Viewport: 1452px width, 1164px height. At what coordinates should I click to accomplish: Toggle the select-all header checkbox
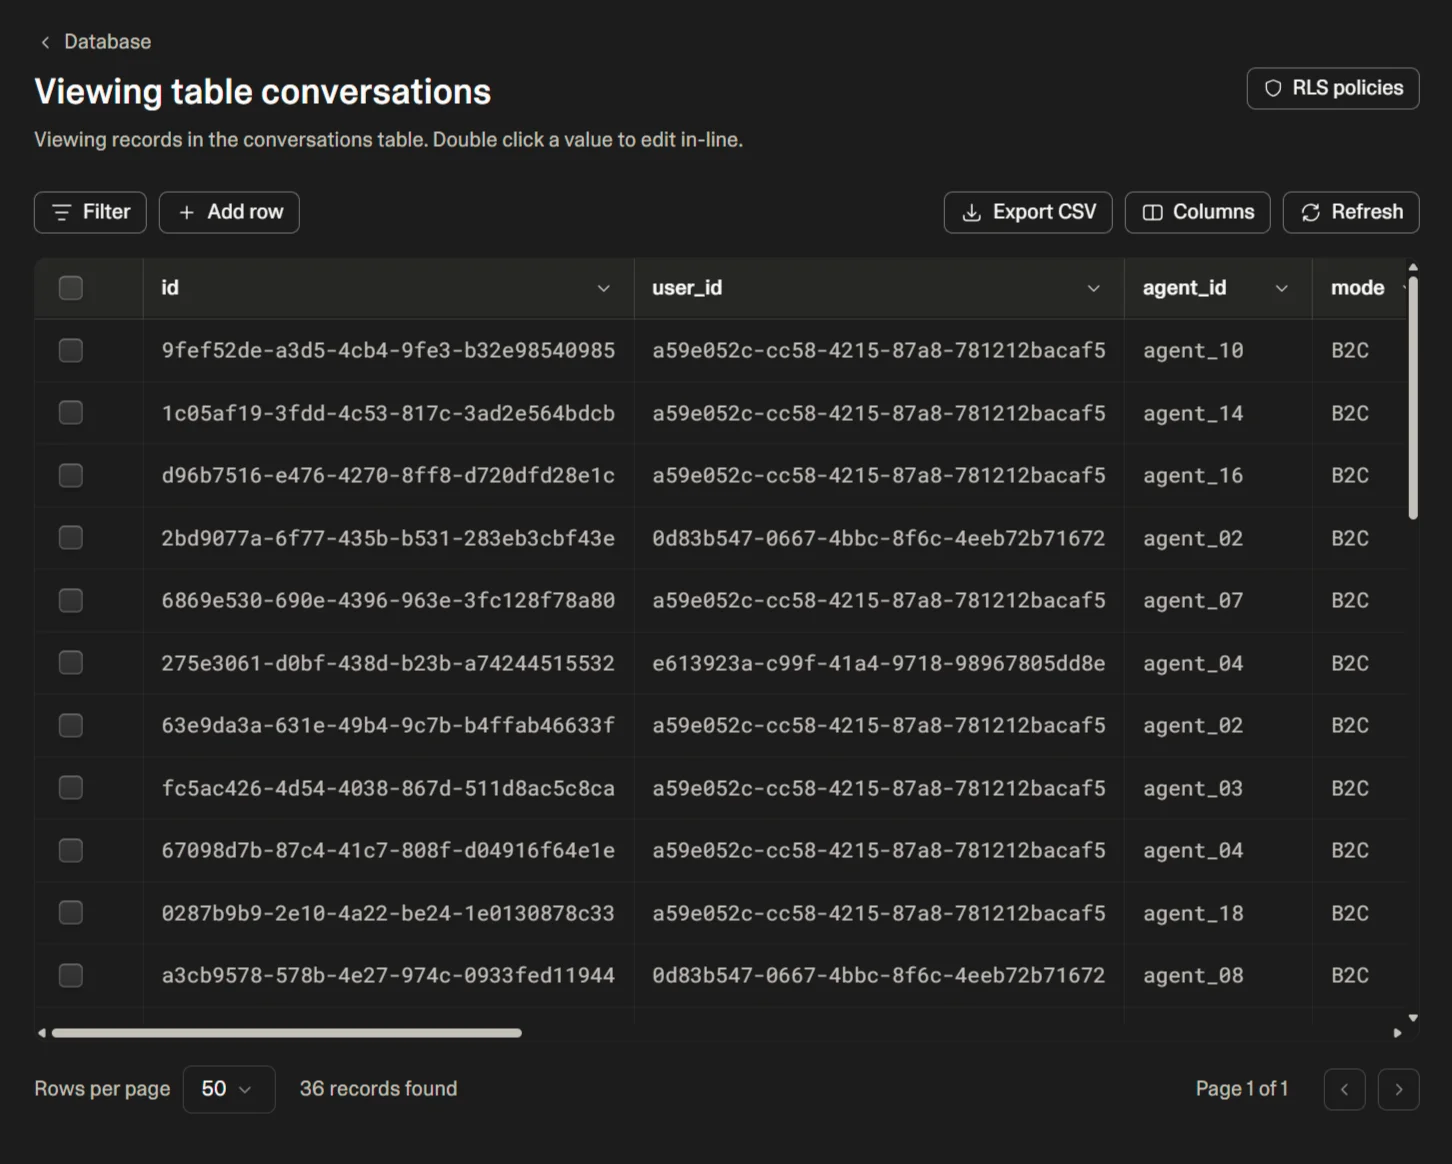click(x=71, y=288)
